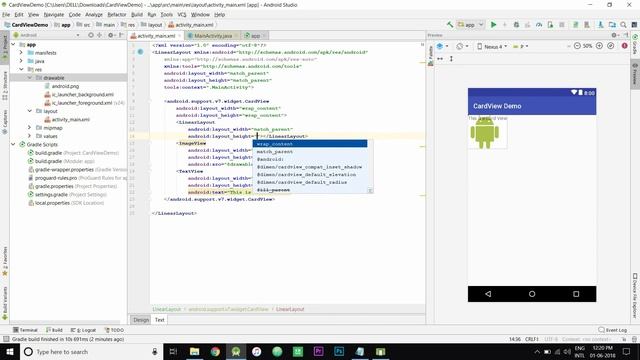Open the Build menu
Viewport: 640px width, 360px height.
(137, 14)
